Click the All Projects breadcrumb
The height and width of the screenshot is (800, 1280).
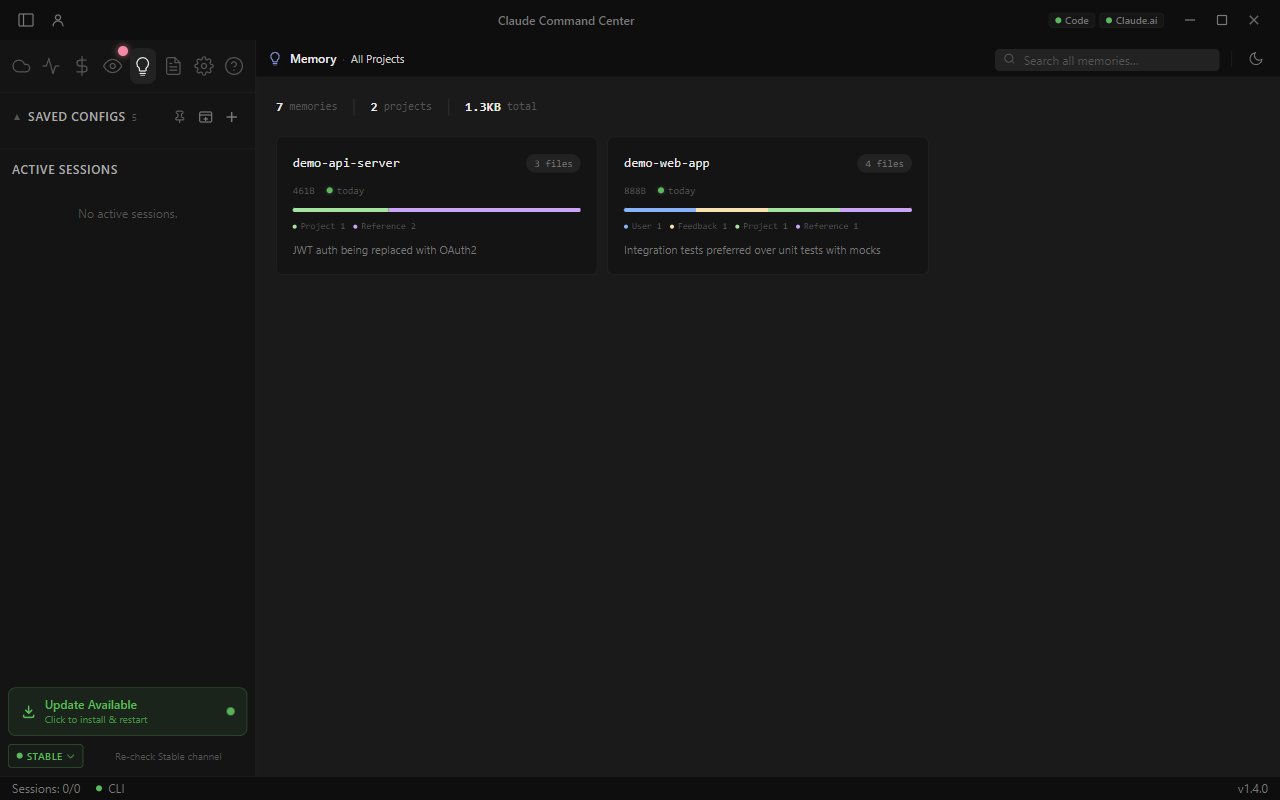[377, 59]
